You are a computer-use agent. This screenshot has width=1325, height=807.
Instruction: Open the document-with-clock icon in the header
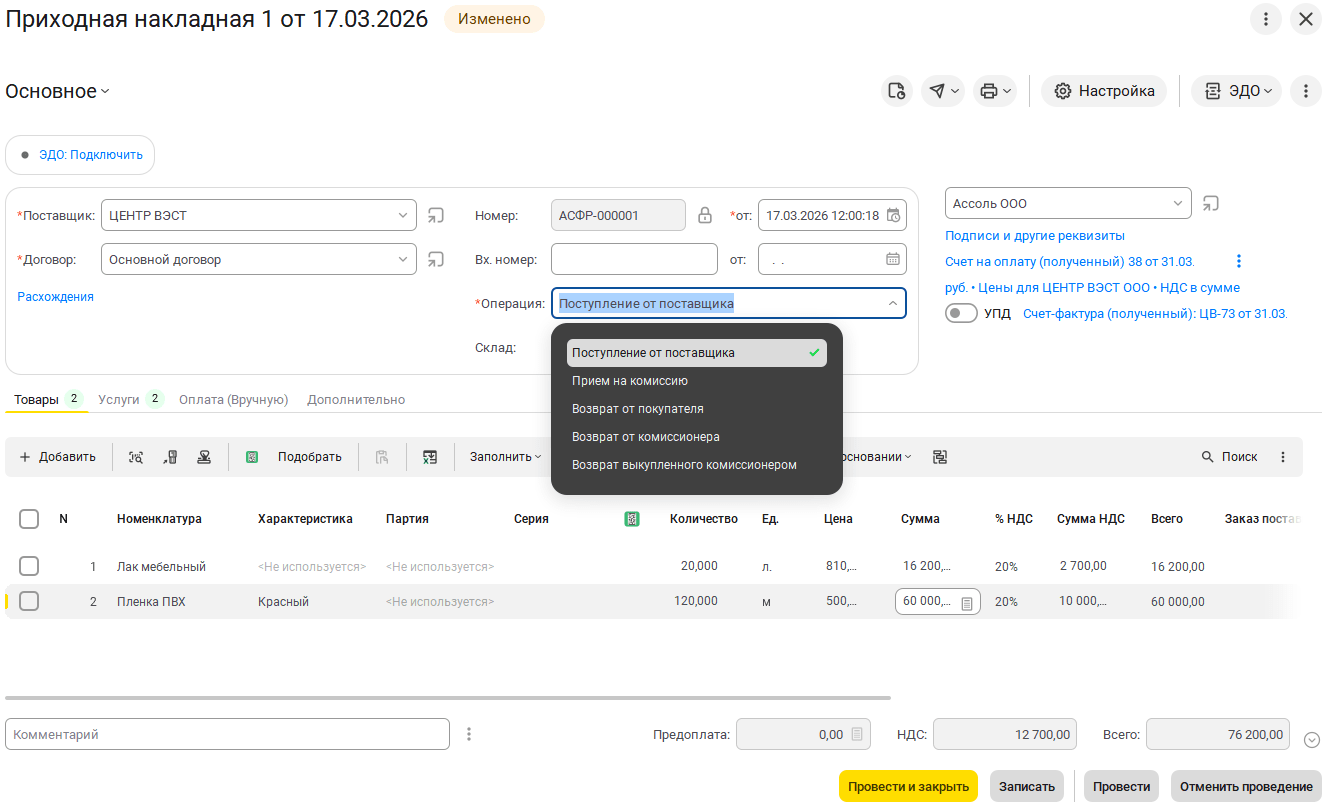pos(897,91)
